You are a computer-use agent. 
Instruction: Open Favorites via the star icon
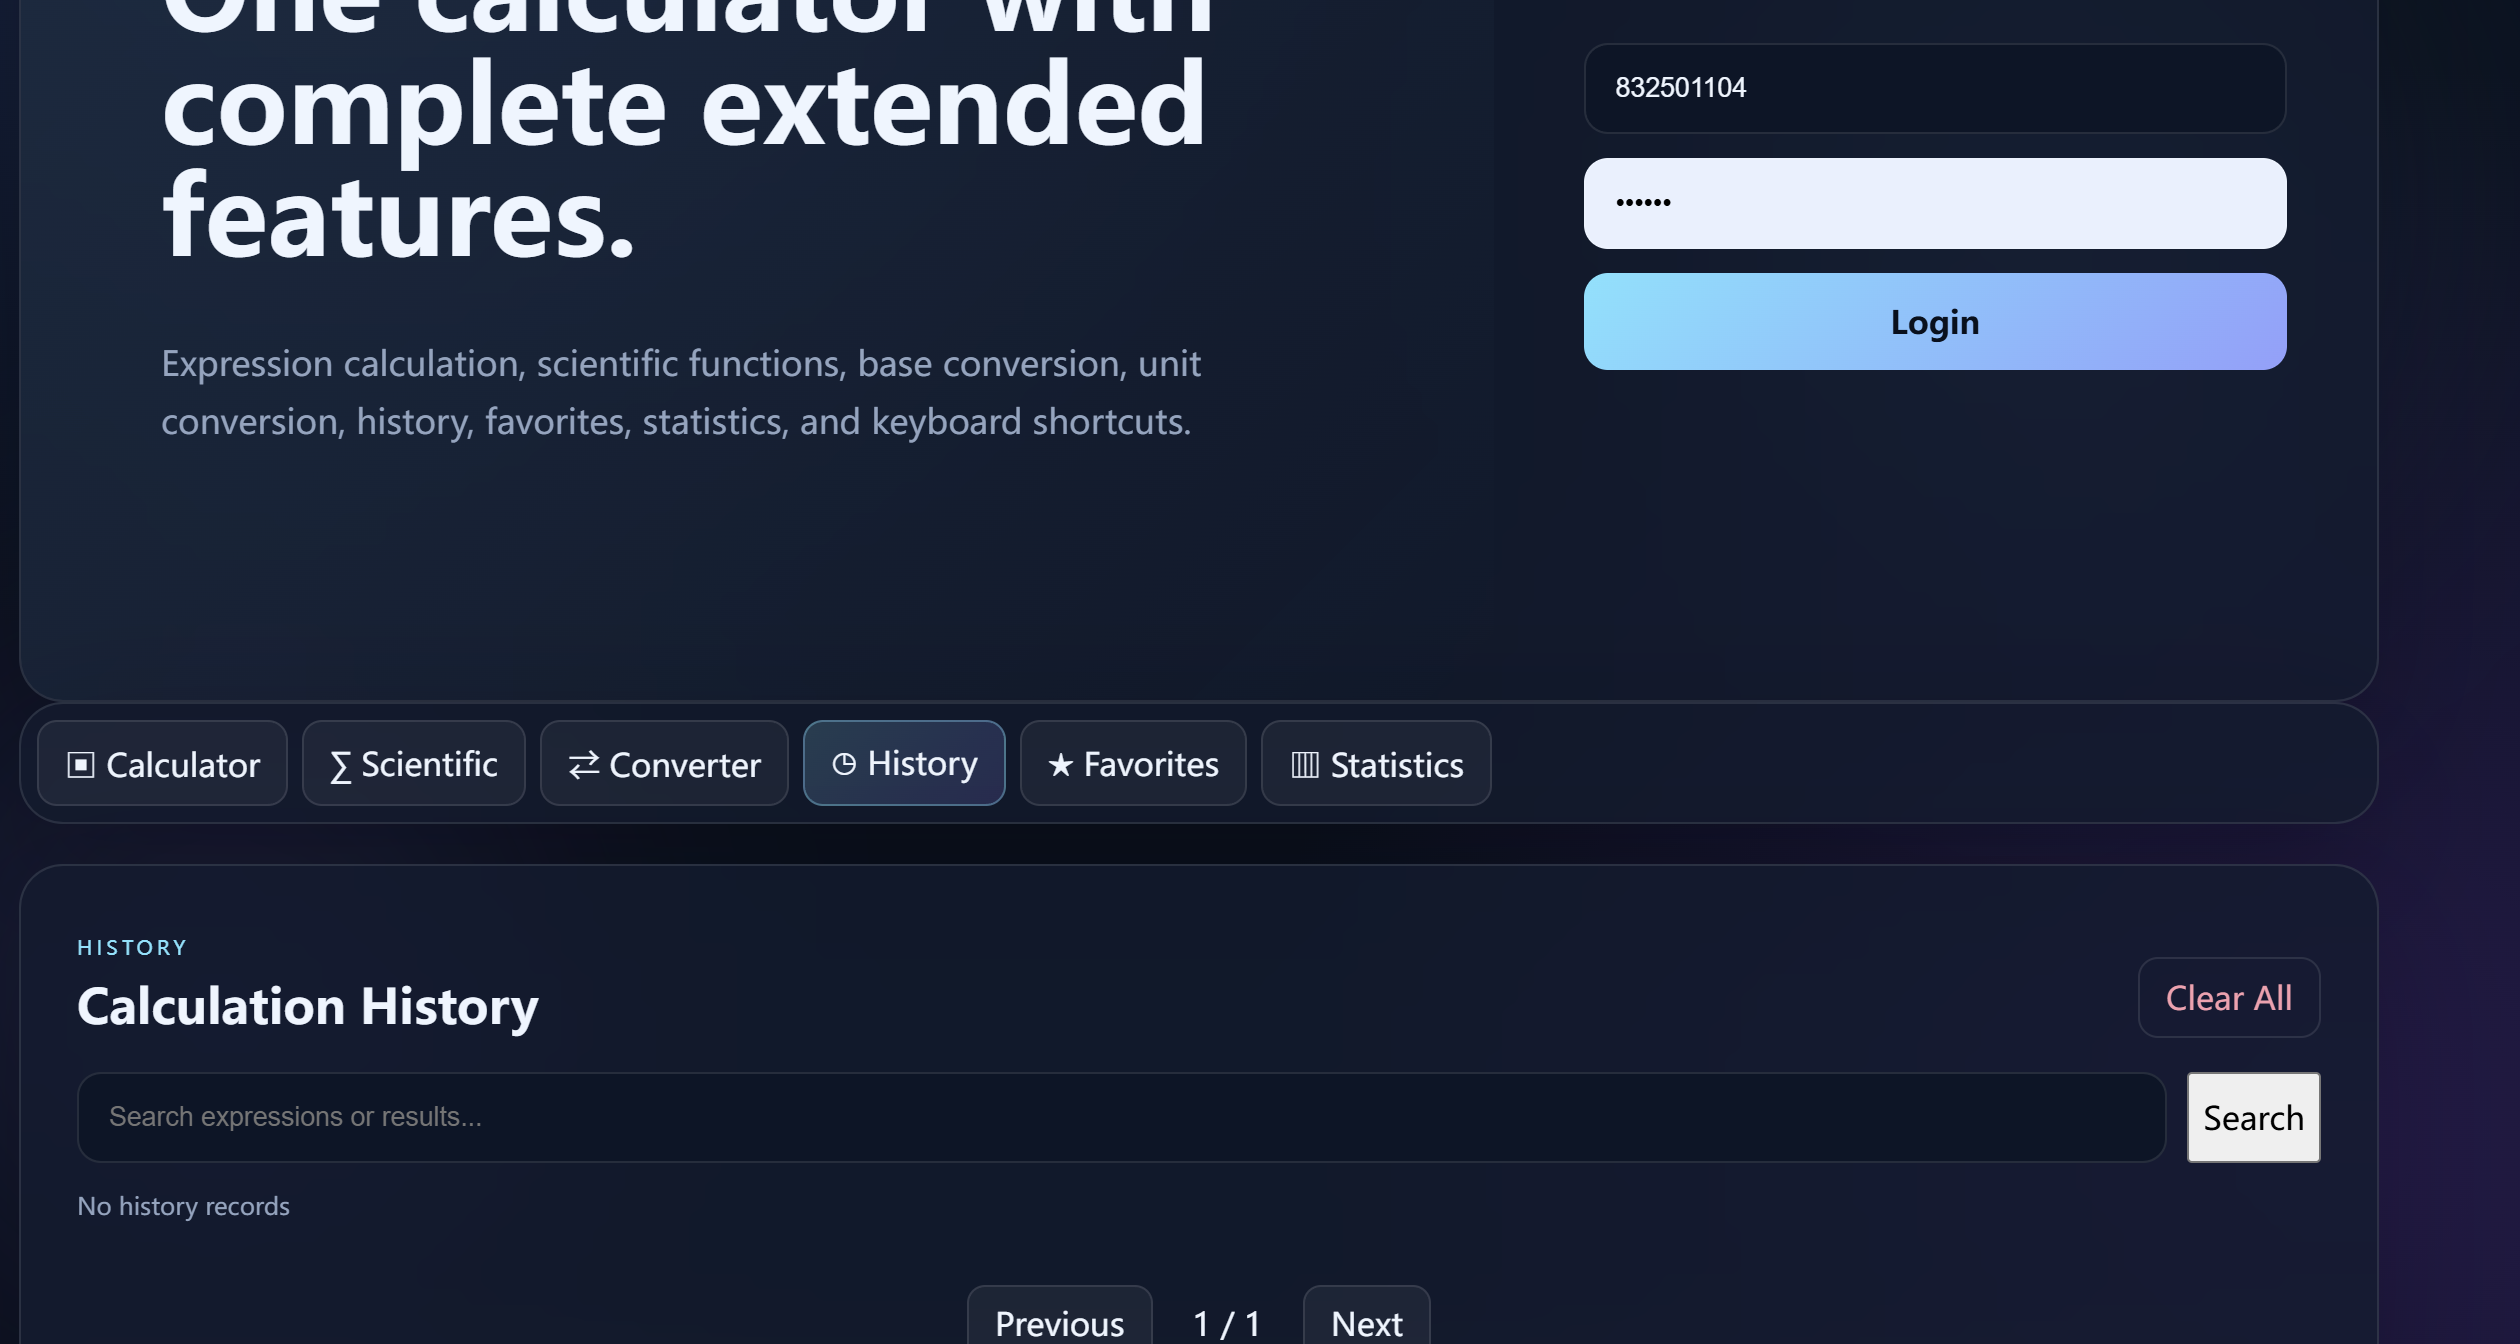tap(1061, 765)
